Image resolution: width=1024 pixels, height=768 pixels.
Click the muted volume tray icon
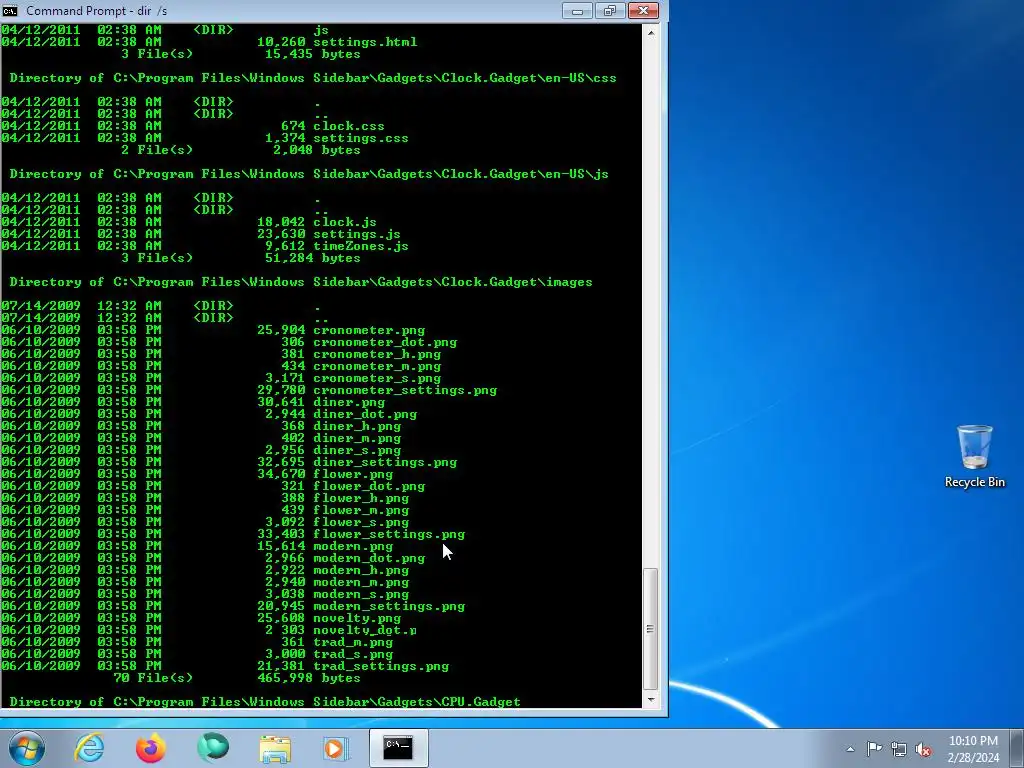923,749
